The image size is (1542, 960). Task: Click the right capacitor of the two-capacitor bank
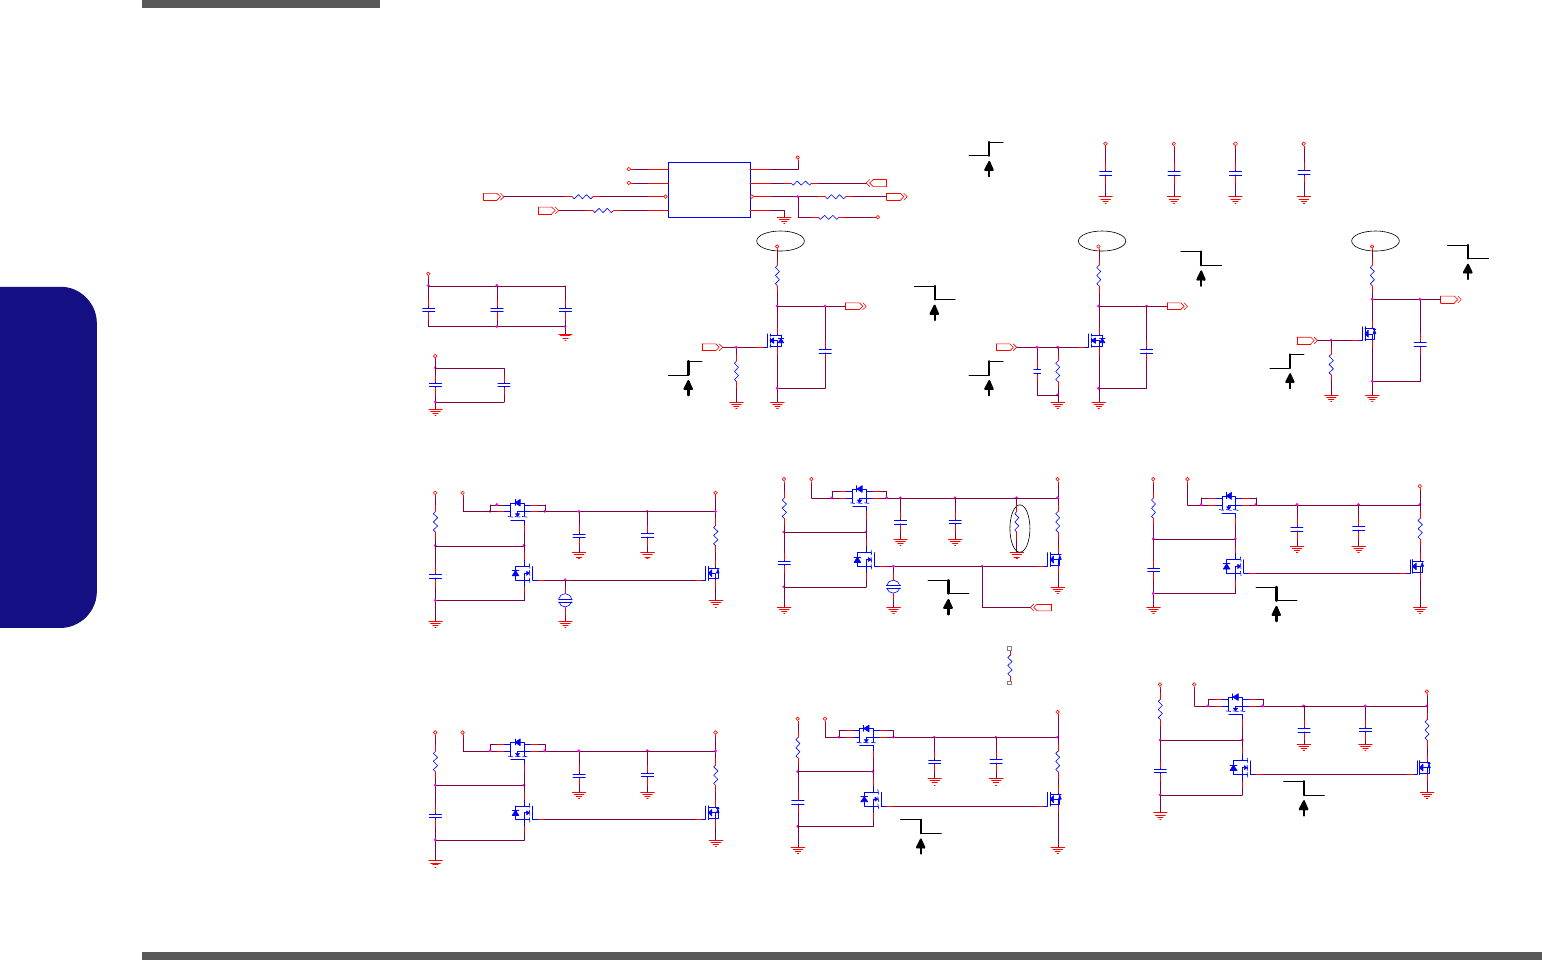point(504,385)
